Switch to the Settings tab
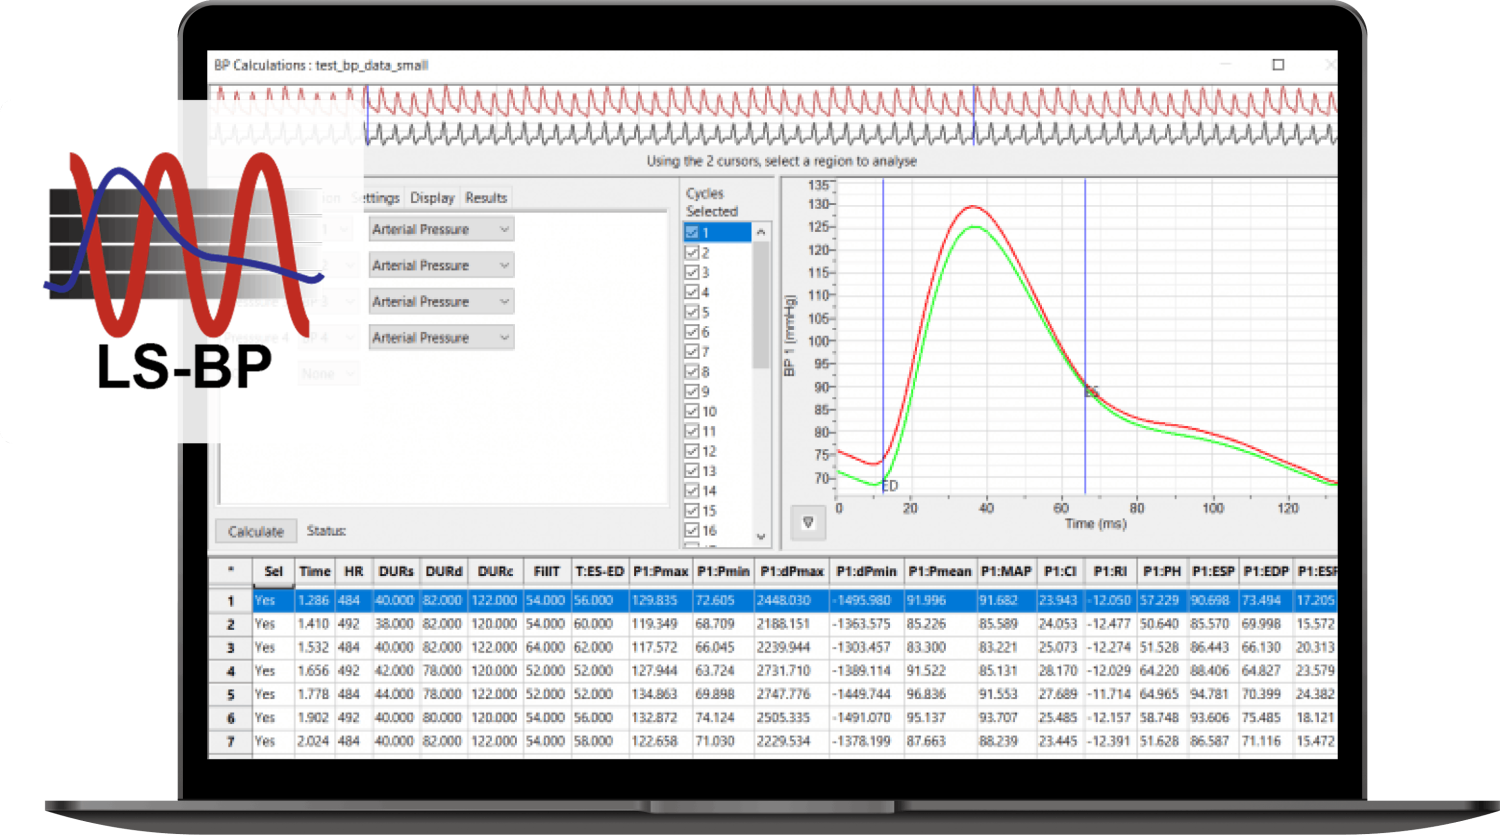The height and width of the screenshot is (835, 1500). 376,198
